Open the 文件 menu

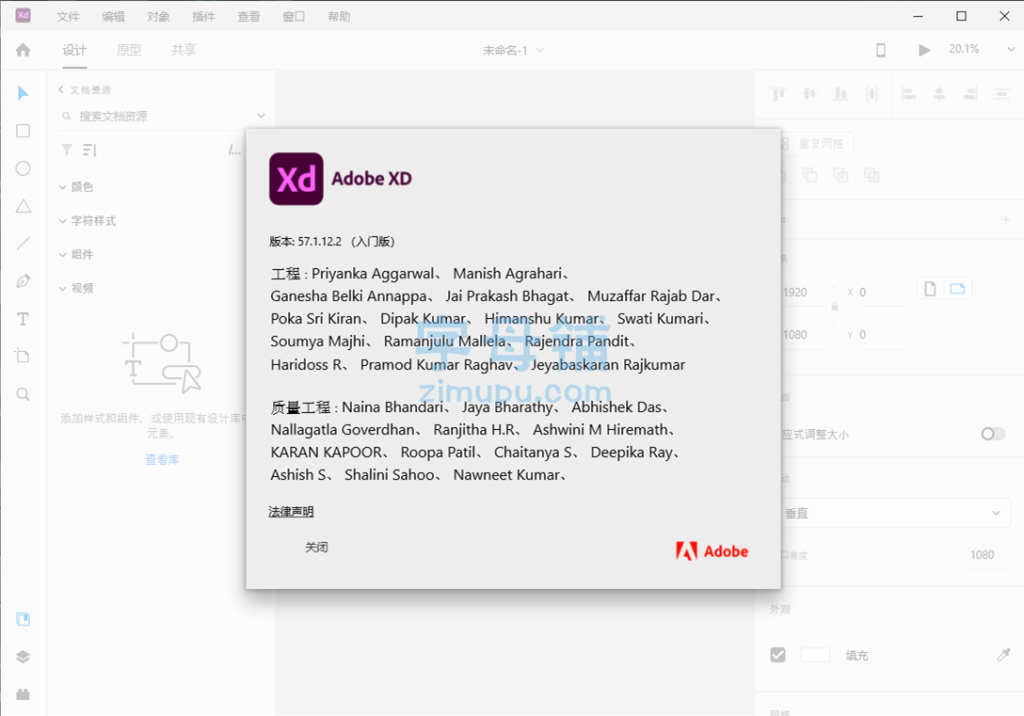68,16
